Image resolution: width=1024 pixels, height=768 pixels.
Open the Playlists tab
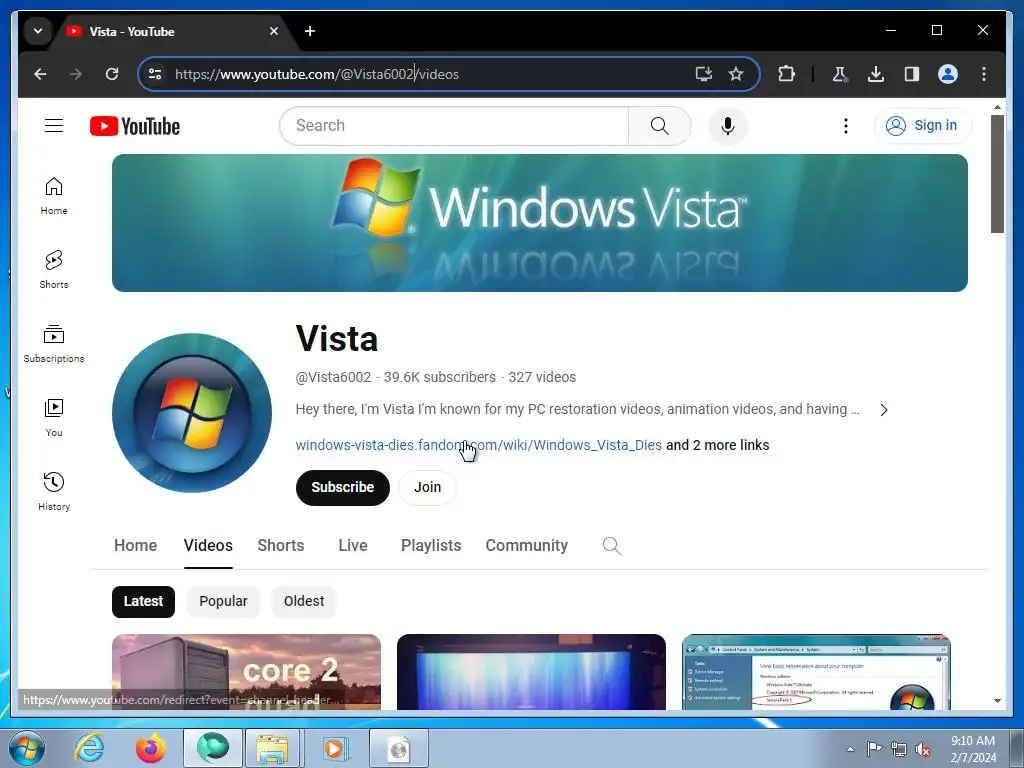point(431,545)
